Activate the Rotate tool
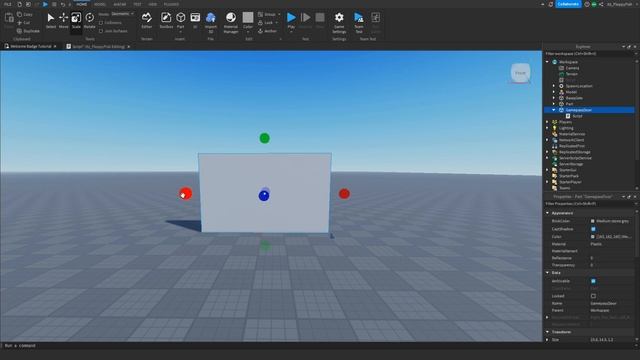This screenshot has height=360, width=640. [89, 20]
